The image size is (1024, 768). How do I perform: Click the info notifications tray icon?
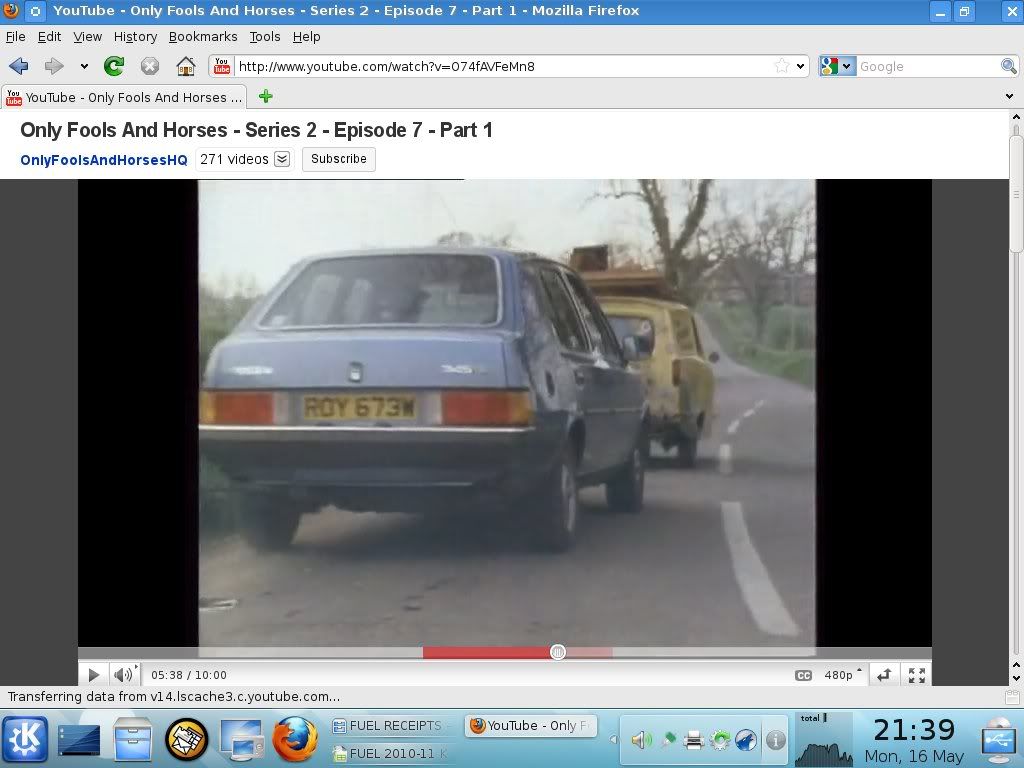point(775,740)
